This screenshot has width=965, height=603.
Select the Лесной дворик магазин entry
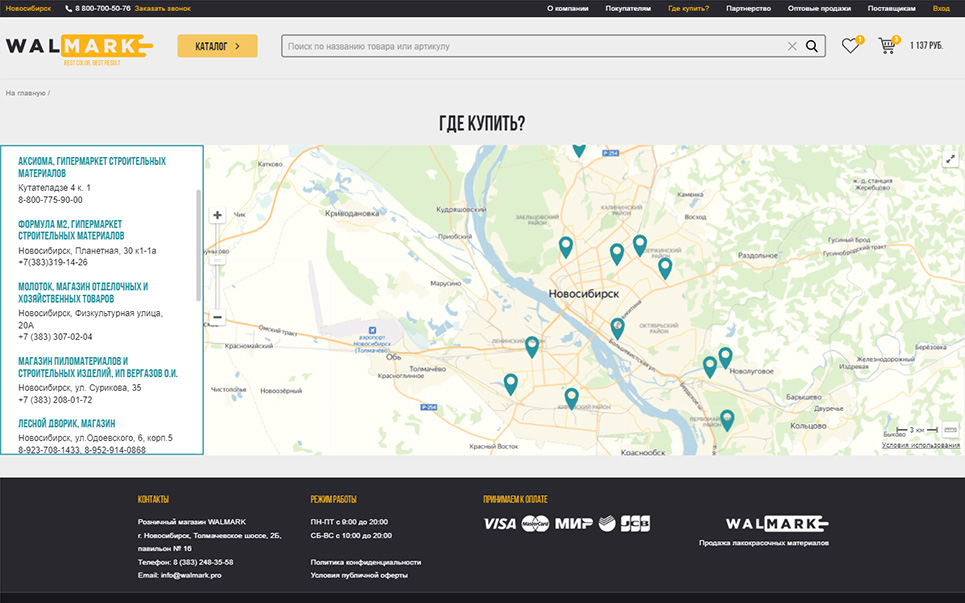click(x=66, y=423)
